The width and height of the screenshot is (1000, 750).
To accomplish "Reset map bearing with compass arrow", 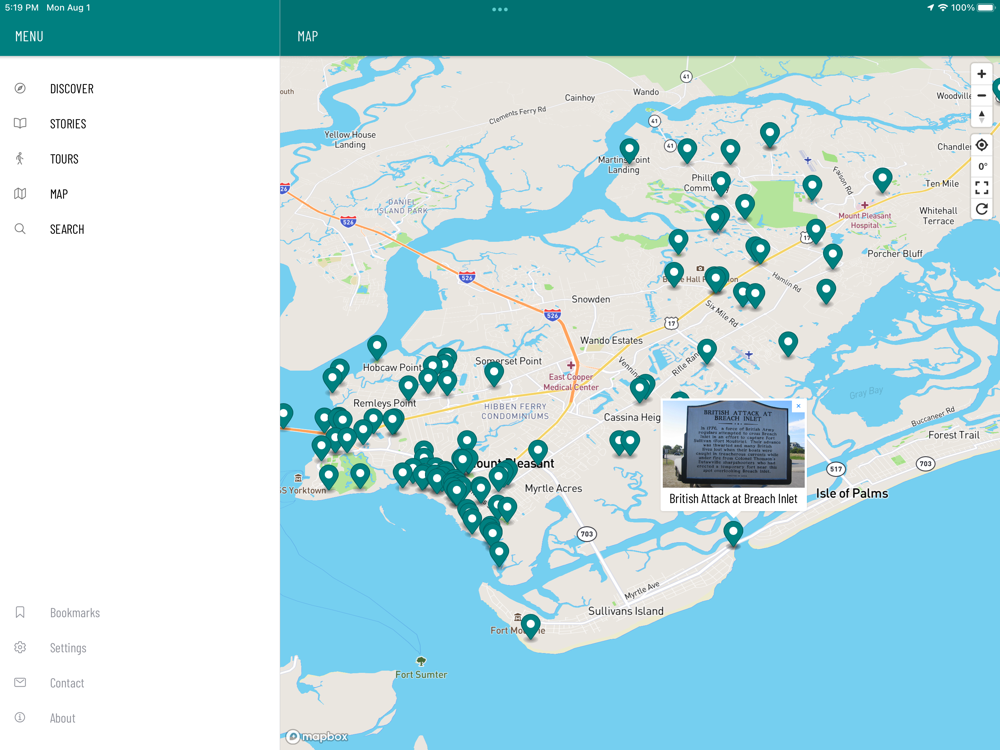I will coord(982,117).
